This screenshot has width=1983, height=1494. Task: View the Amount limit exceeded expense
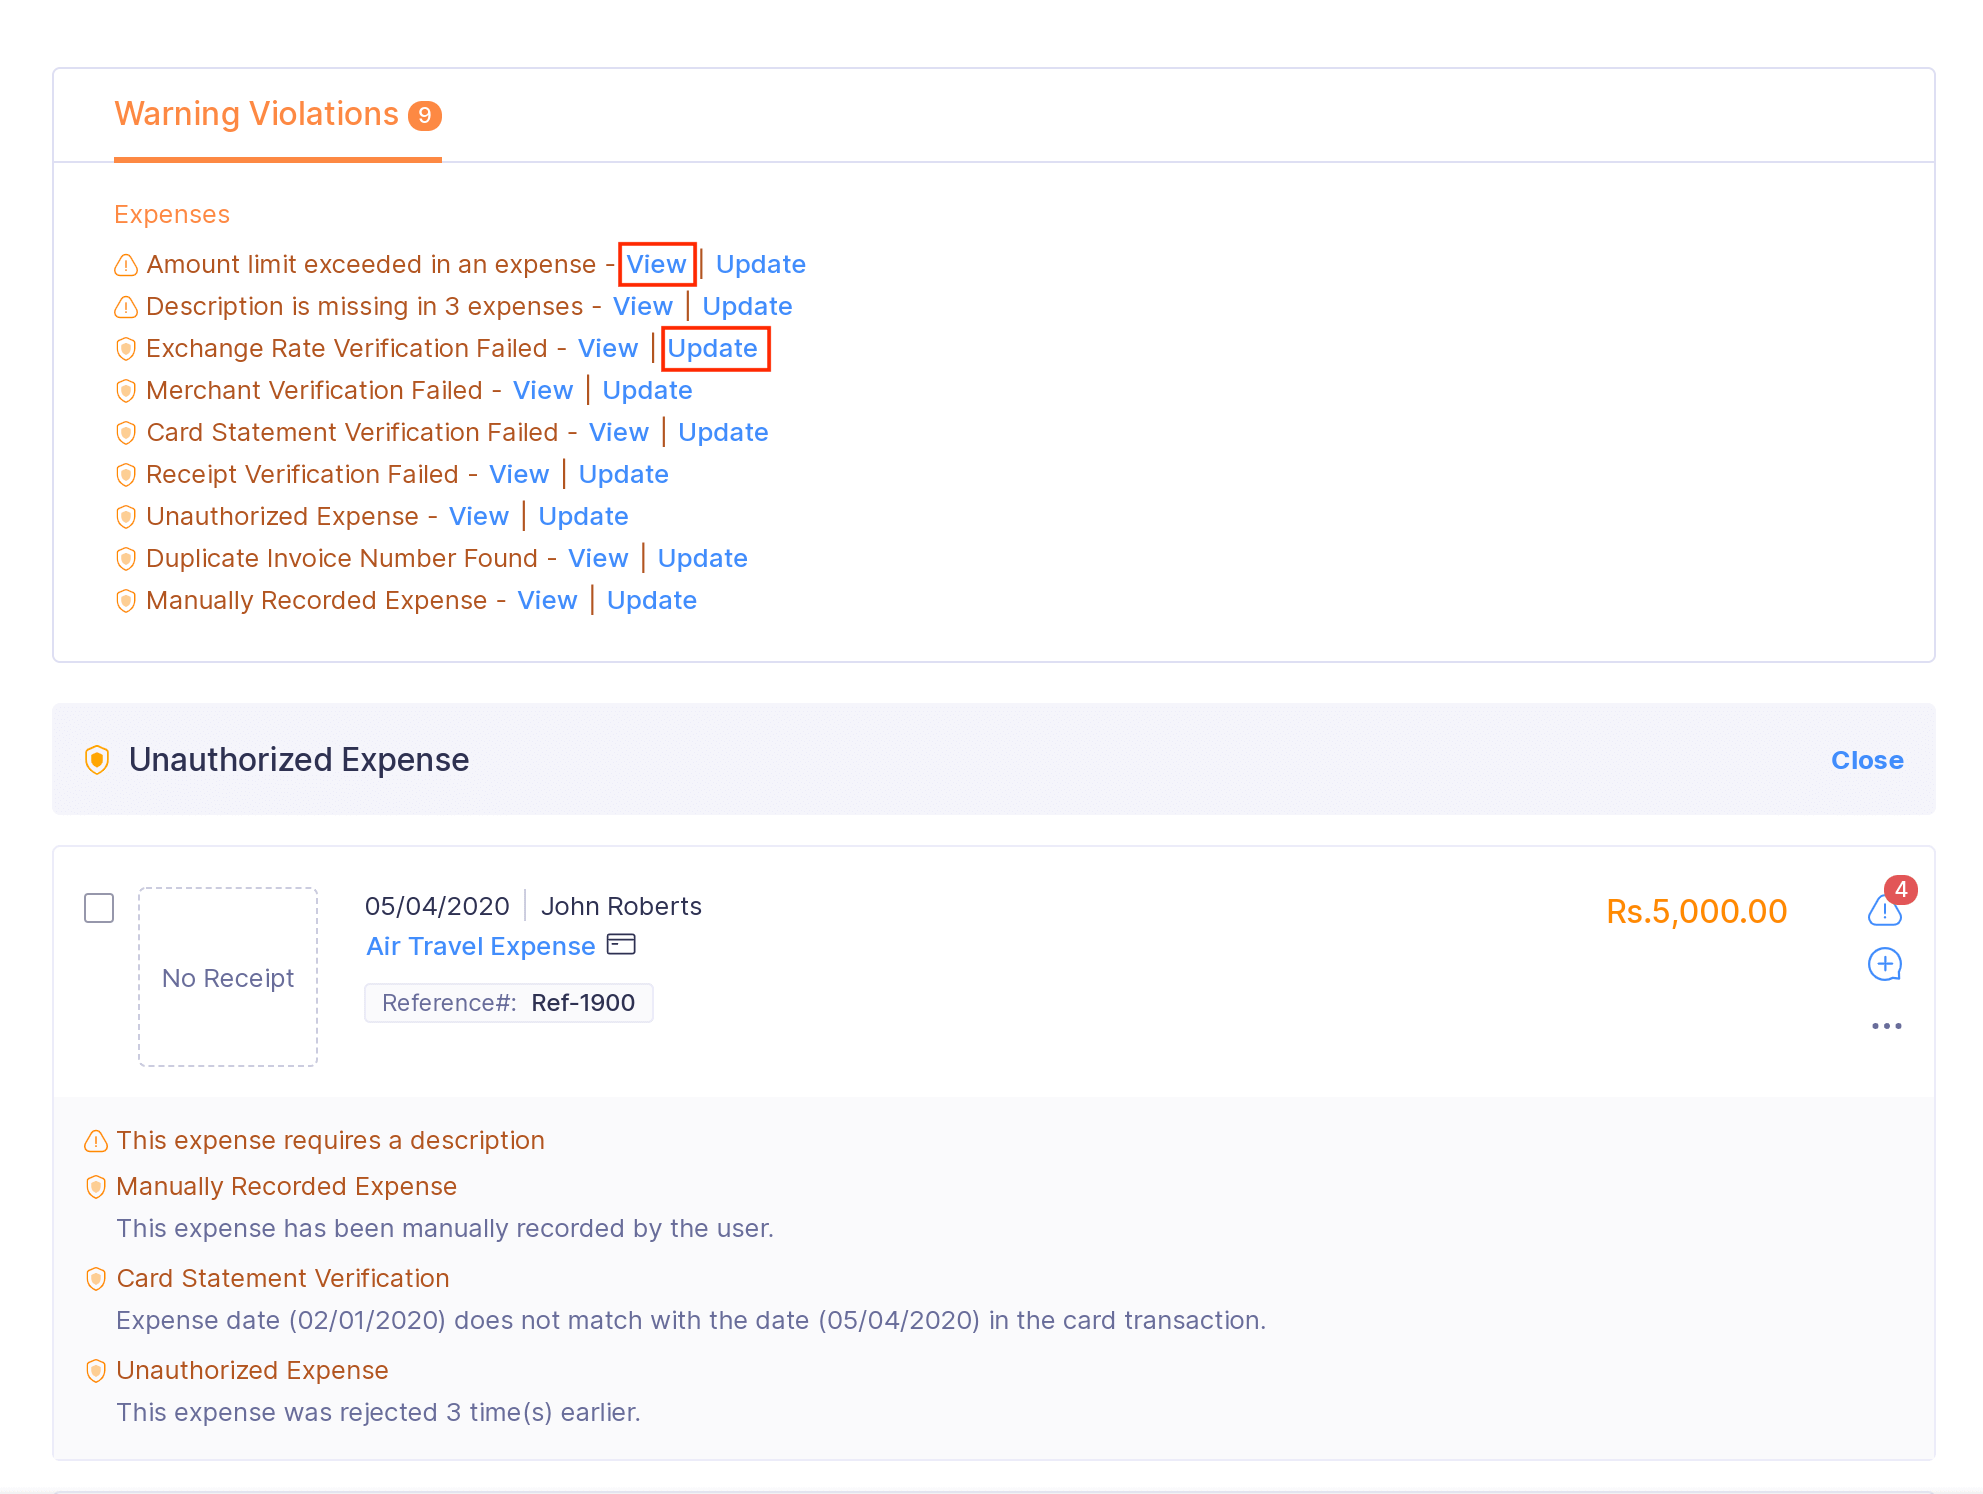click(656, 264)
